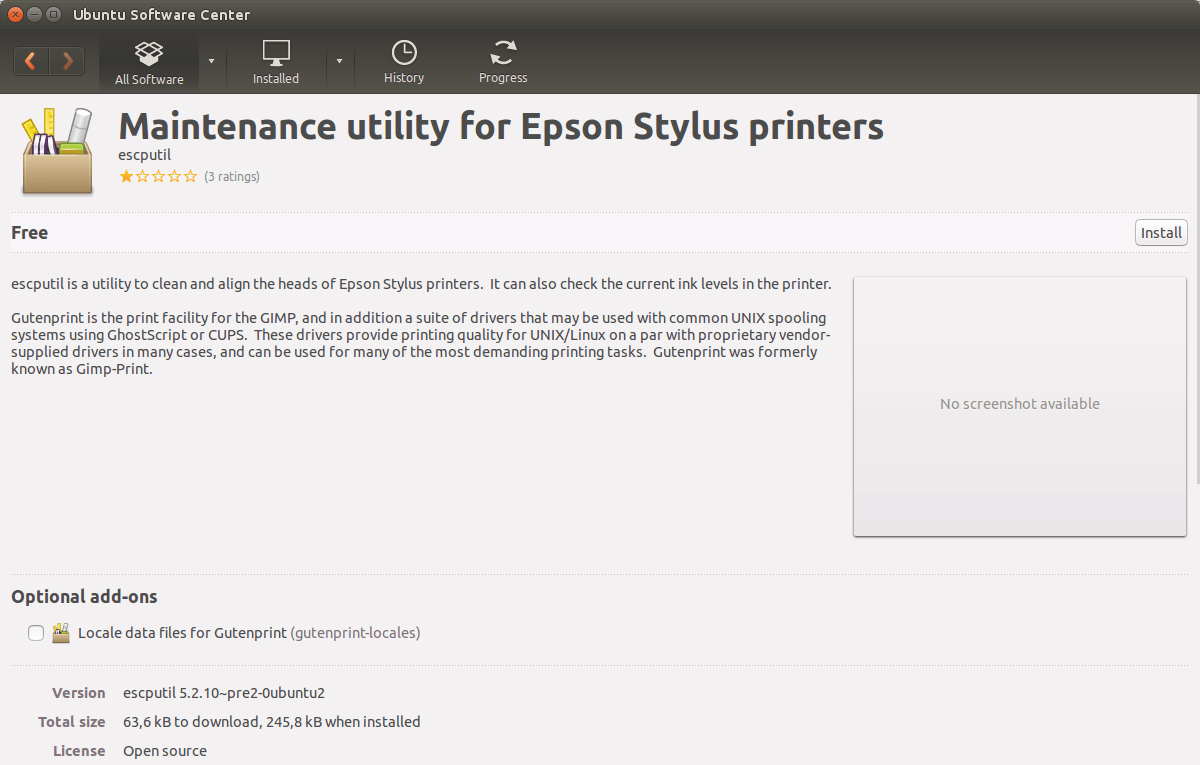Close the Ubuntu Software Center window
The height and width of the screenshot is (765, 1200).
[15, 15]
